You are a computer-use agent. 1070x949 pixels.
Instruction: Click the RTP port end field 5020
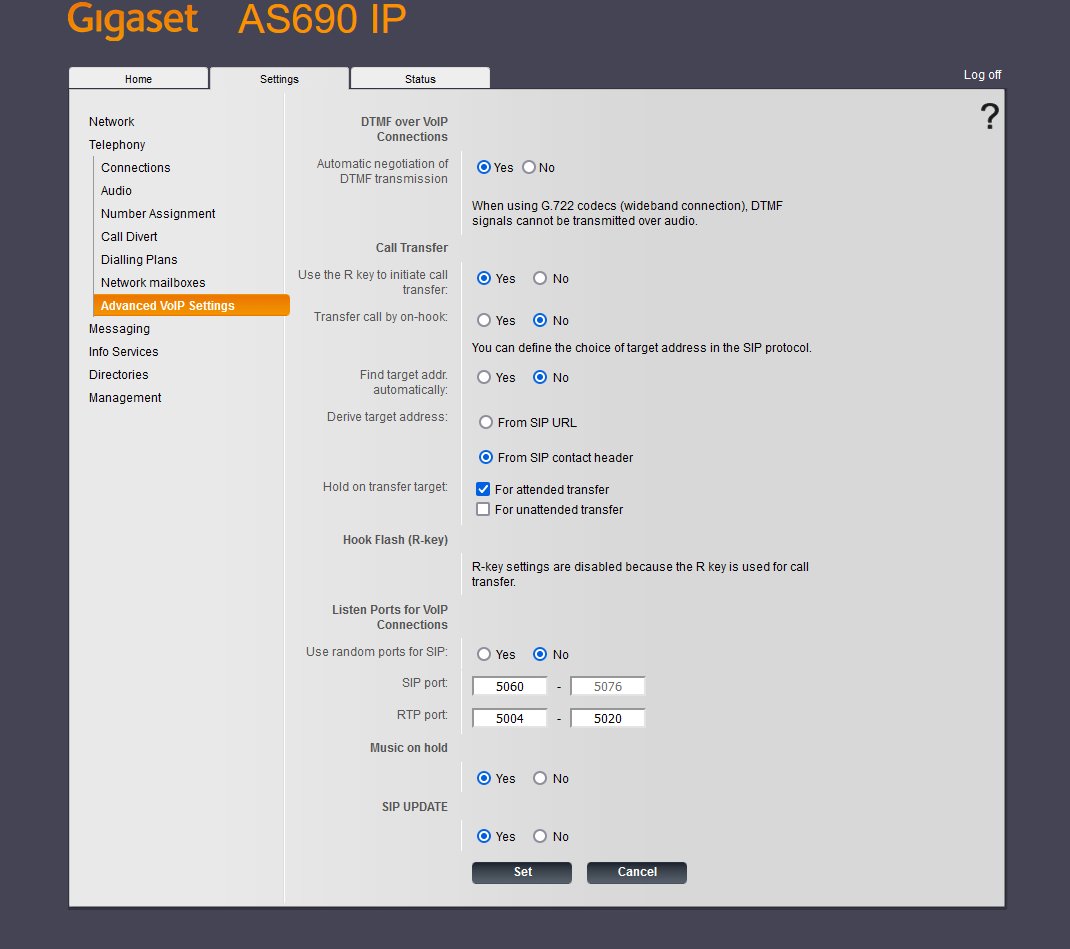607,718
